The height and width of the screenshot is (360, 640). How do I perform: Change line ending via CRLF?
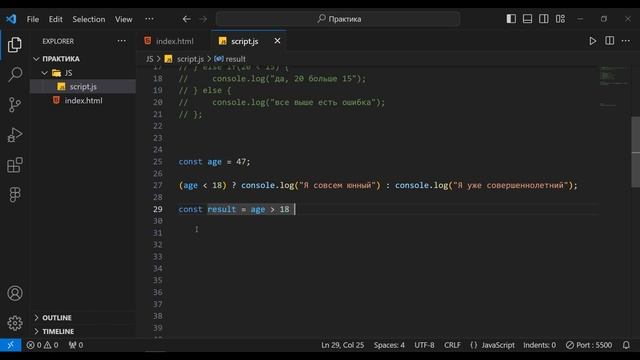(x=452, y=345)
